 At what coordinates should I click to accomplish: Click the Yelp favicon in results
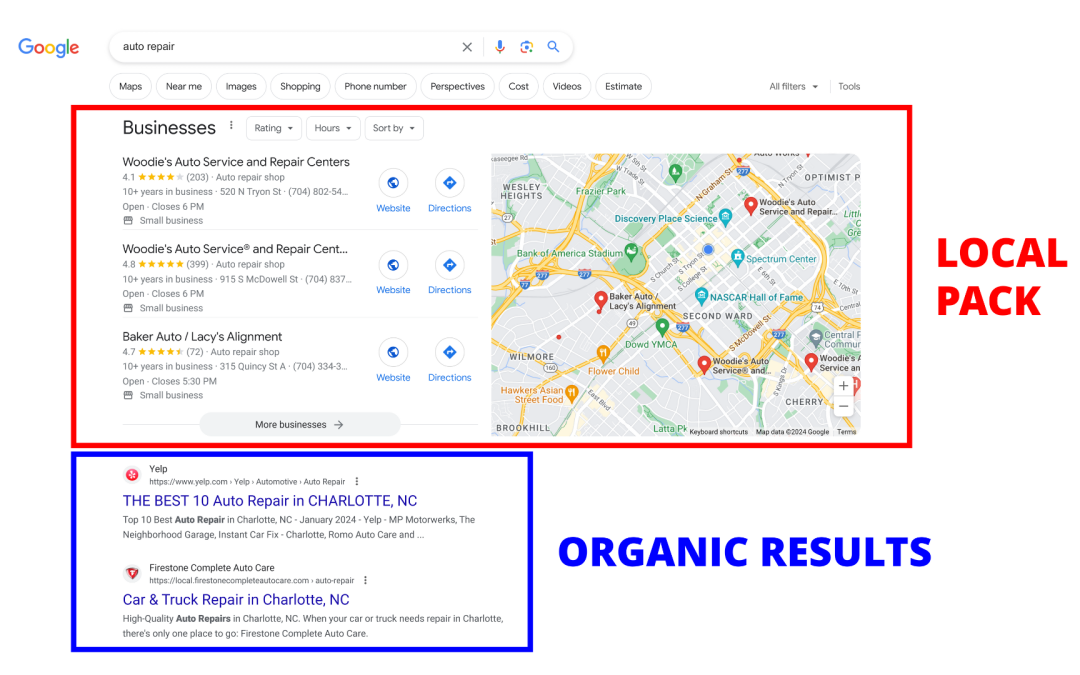(x=132, y=475)
